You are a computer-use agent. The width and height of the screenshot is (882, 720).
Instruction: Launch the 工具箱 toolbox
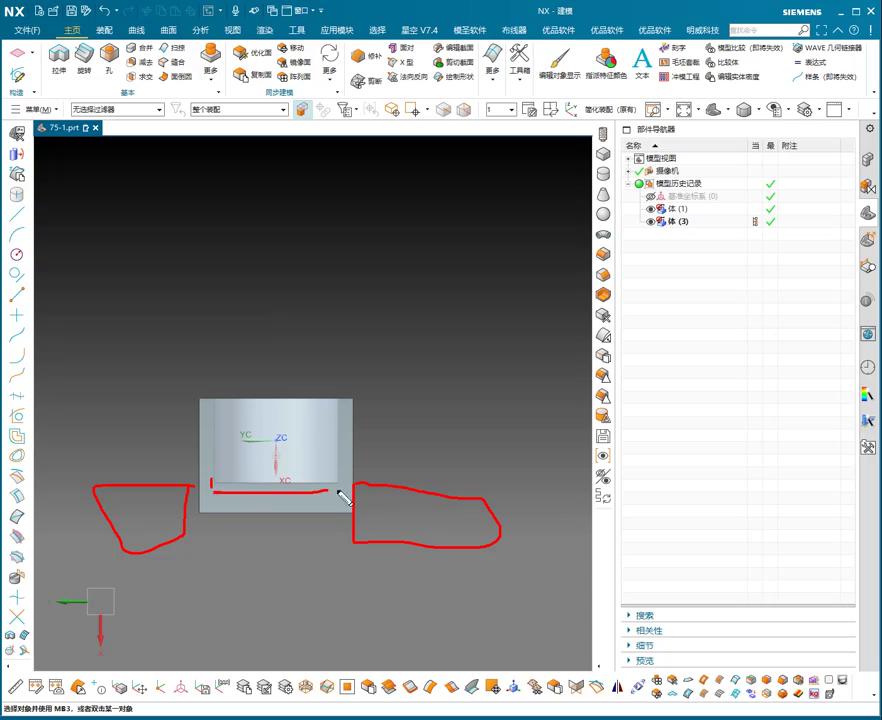coord(519,58)
